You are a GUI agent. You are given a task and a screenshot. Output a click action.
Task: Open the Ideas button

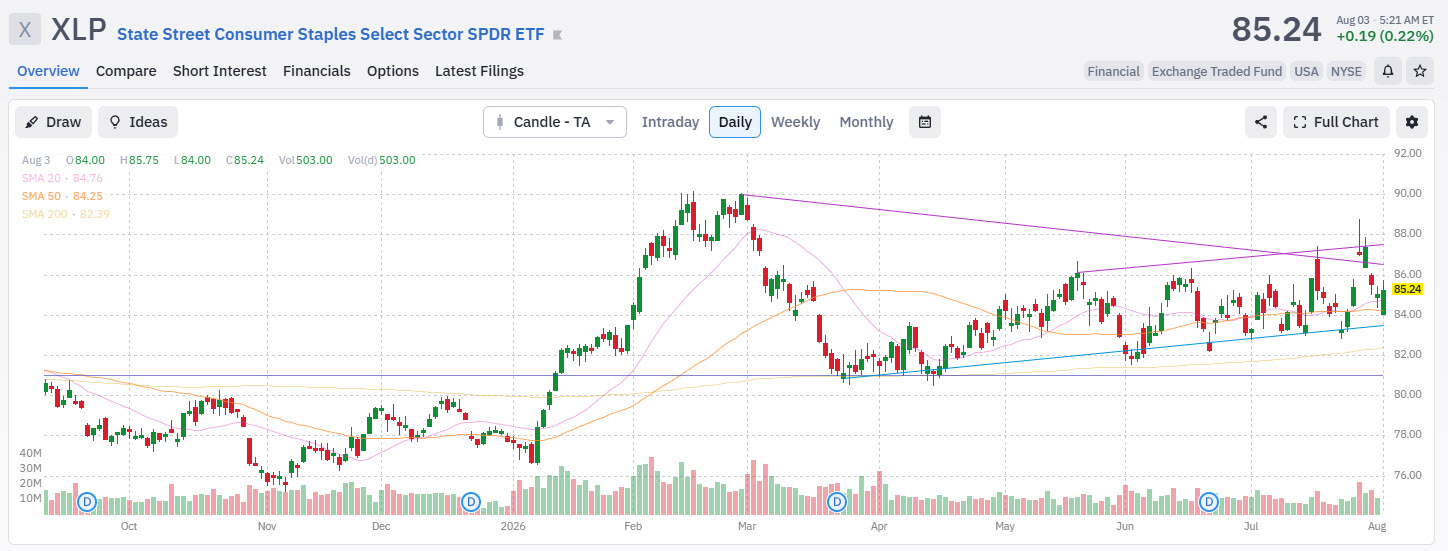(x=138, y=122)
